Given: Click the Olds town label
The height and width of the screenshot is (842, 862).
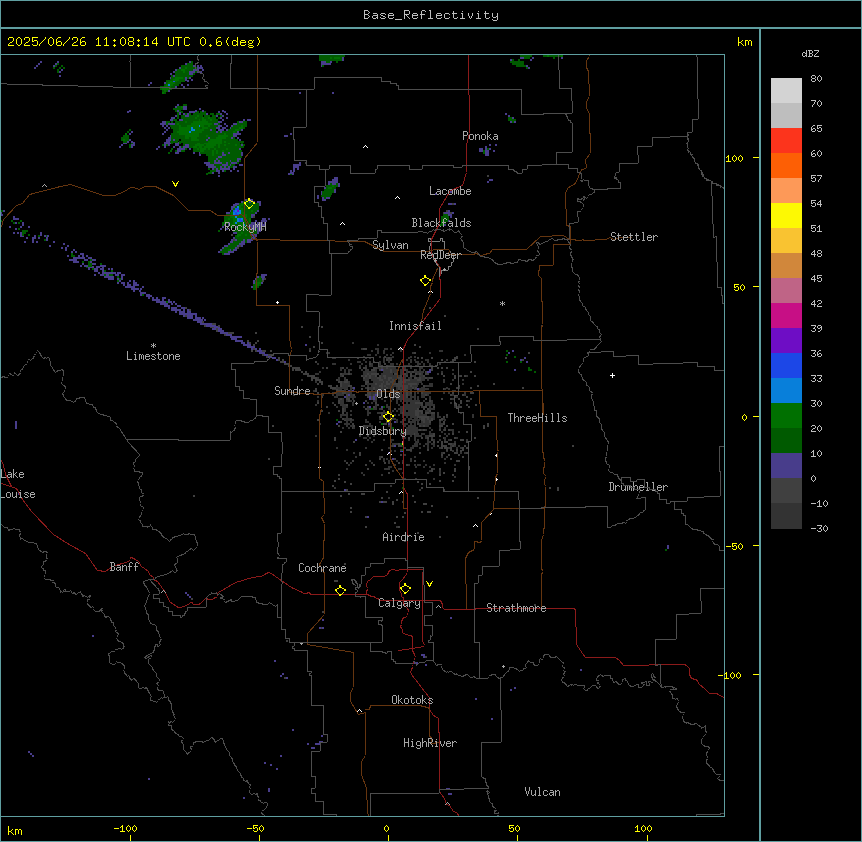Looking at the screenshot, I should tap(388, 394).
